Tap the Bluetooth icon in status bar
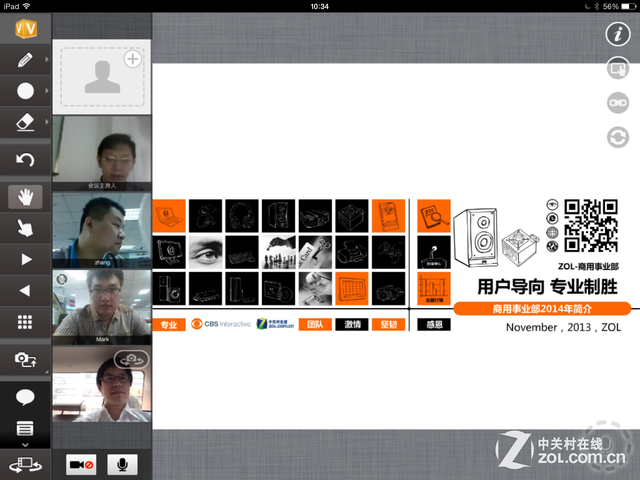 pos(596,6)
